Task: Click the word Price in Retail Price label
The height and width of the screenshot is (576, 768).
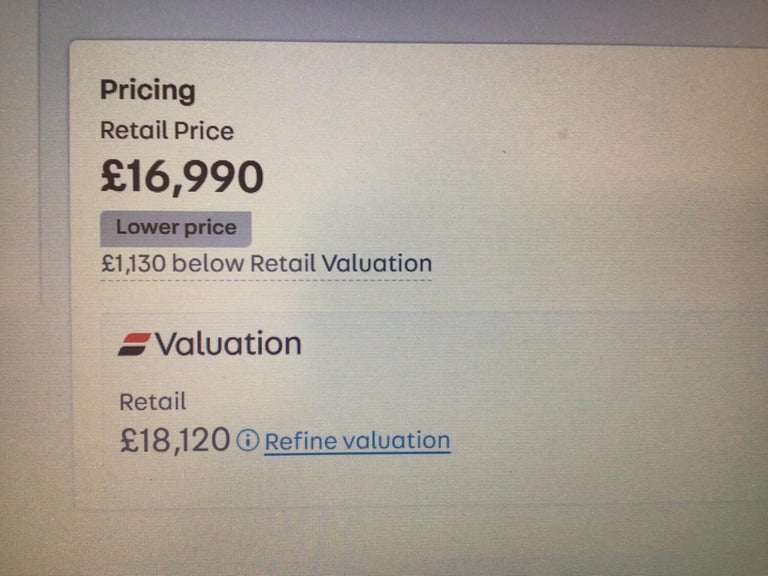Action: point(204,131)
